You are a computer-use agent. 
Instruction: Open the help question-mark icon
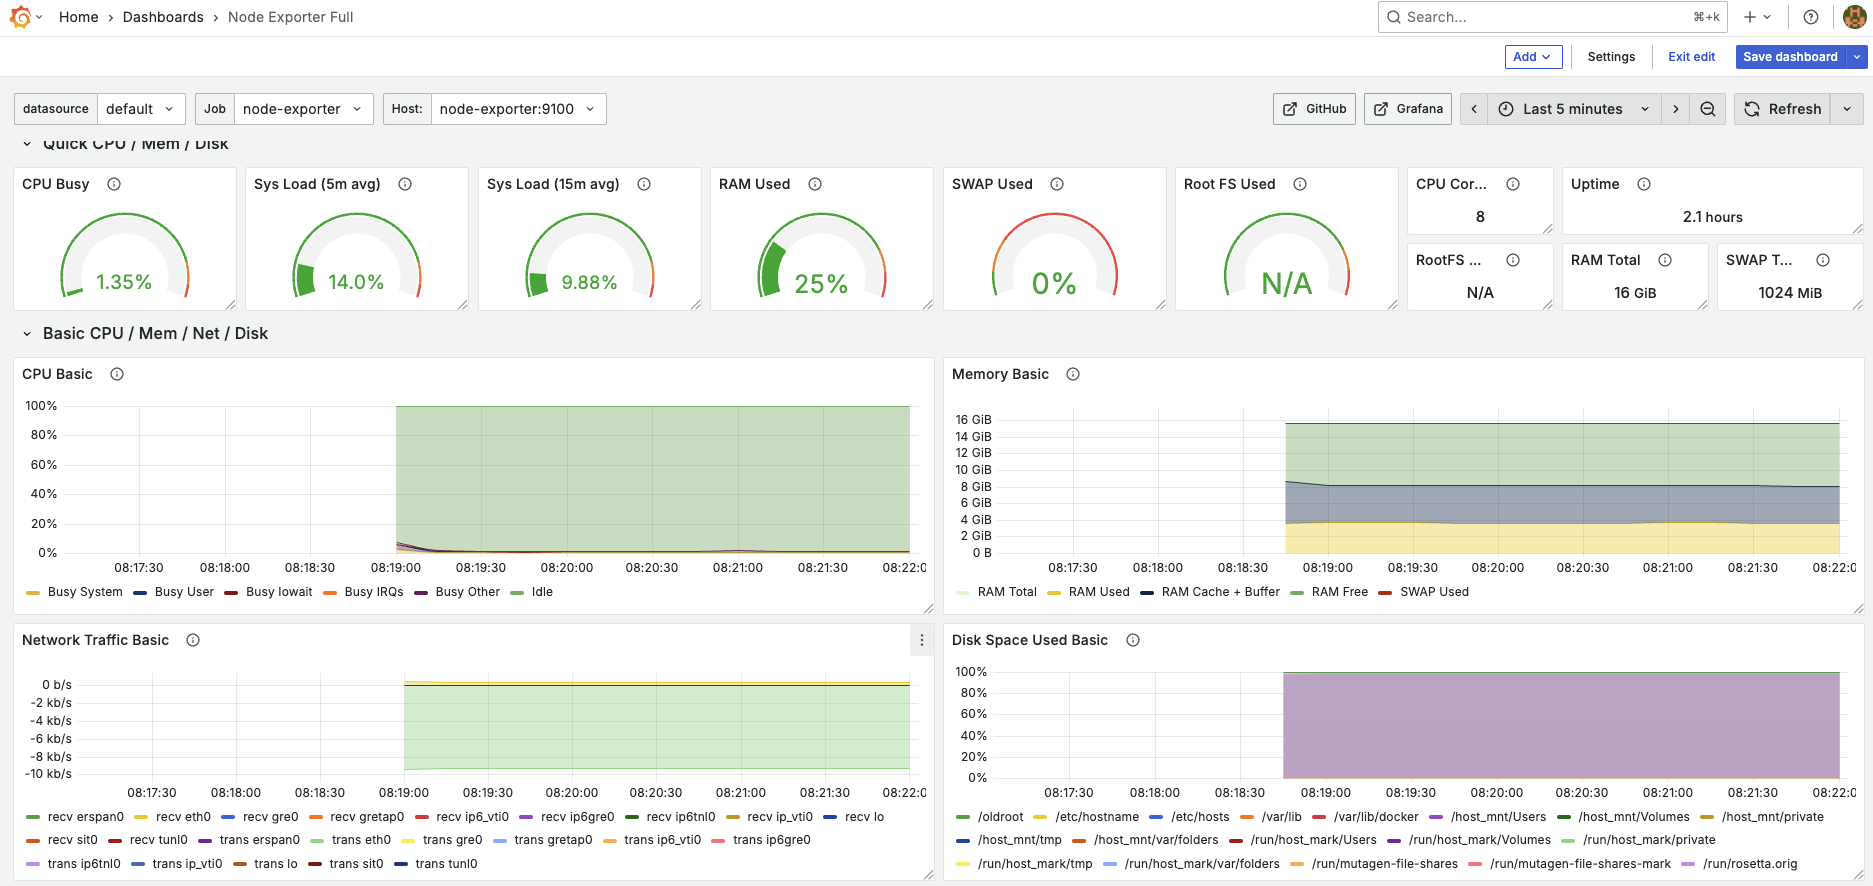click(1810, 17)
